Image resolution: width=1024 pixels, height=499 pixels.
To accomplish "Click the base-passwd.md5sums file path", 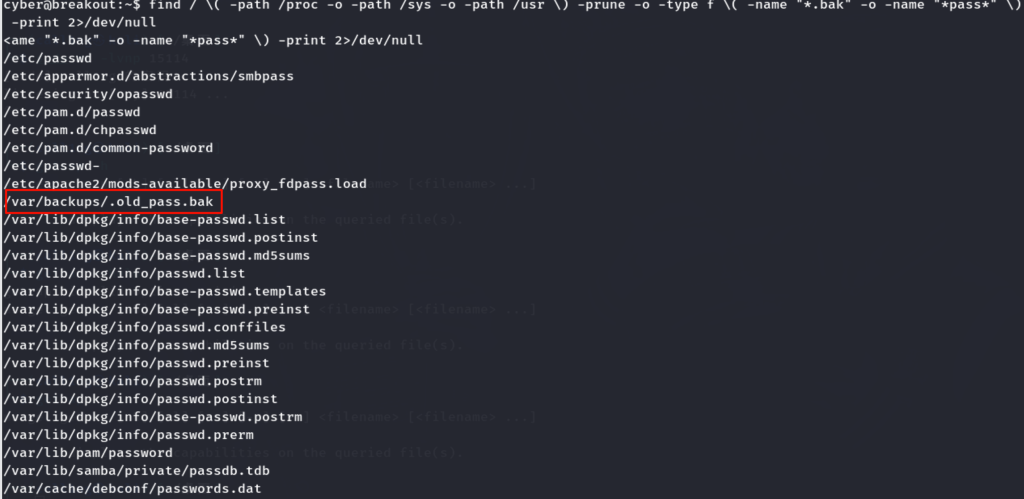I will coord(157,255).
